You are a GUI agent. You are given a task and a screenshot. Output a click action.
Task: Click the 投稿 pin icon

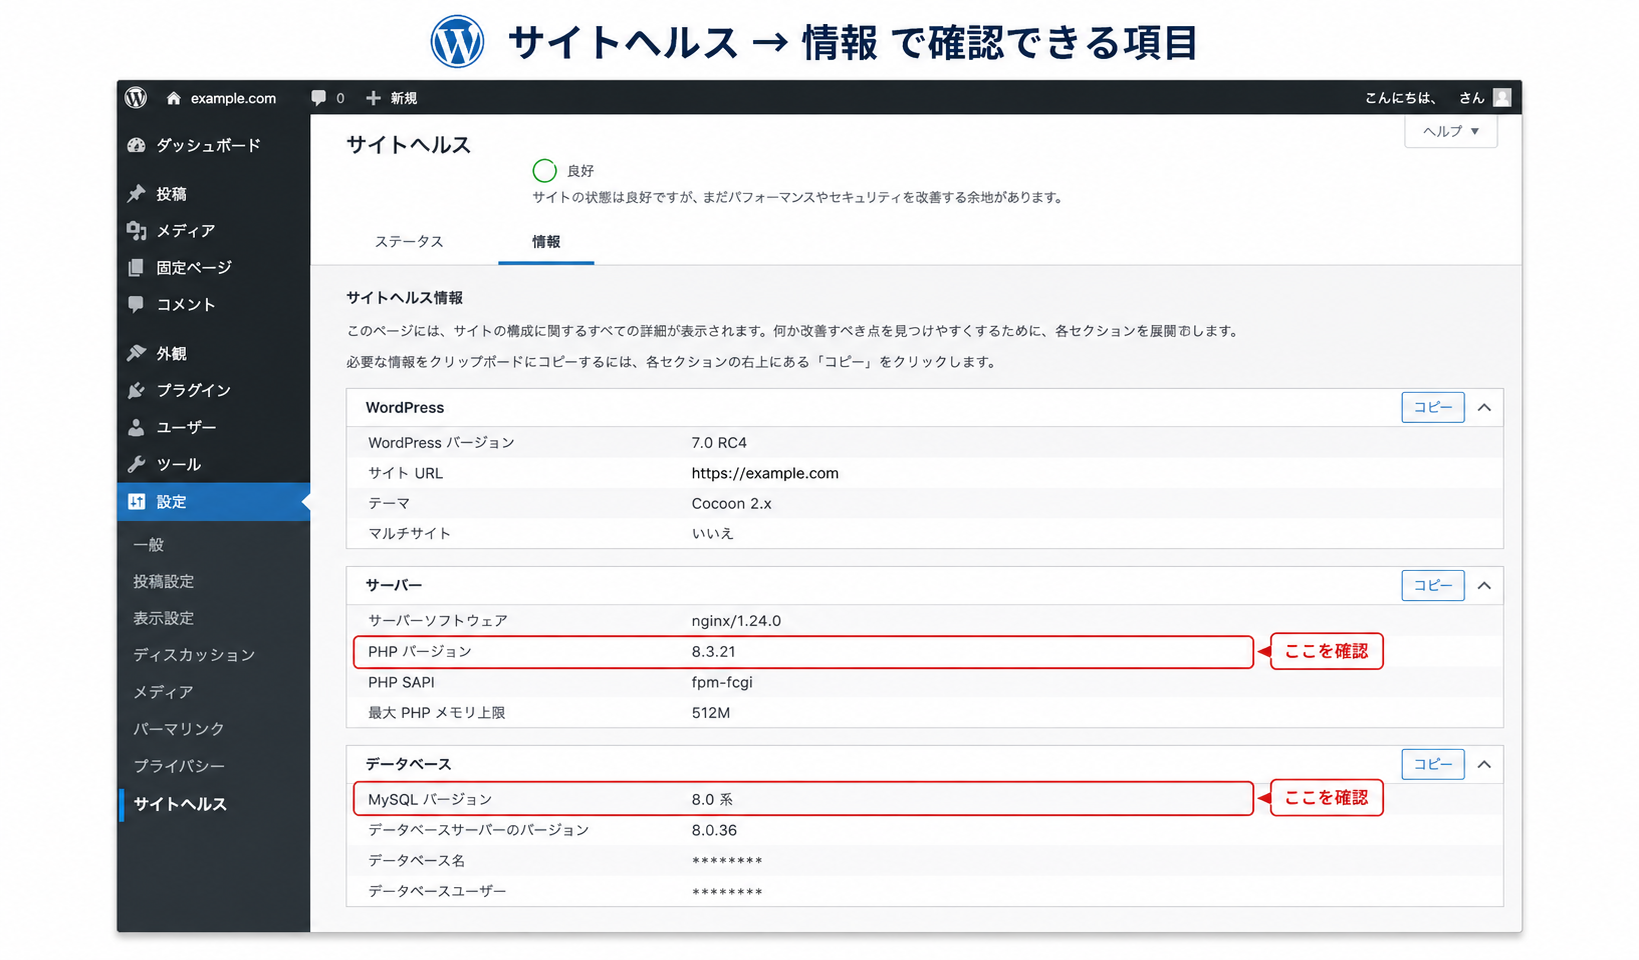pos(137,193)
